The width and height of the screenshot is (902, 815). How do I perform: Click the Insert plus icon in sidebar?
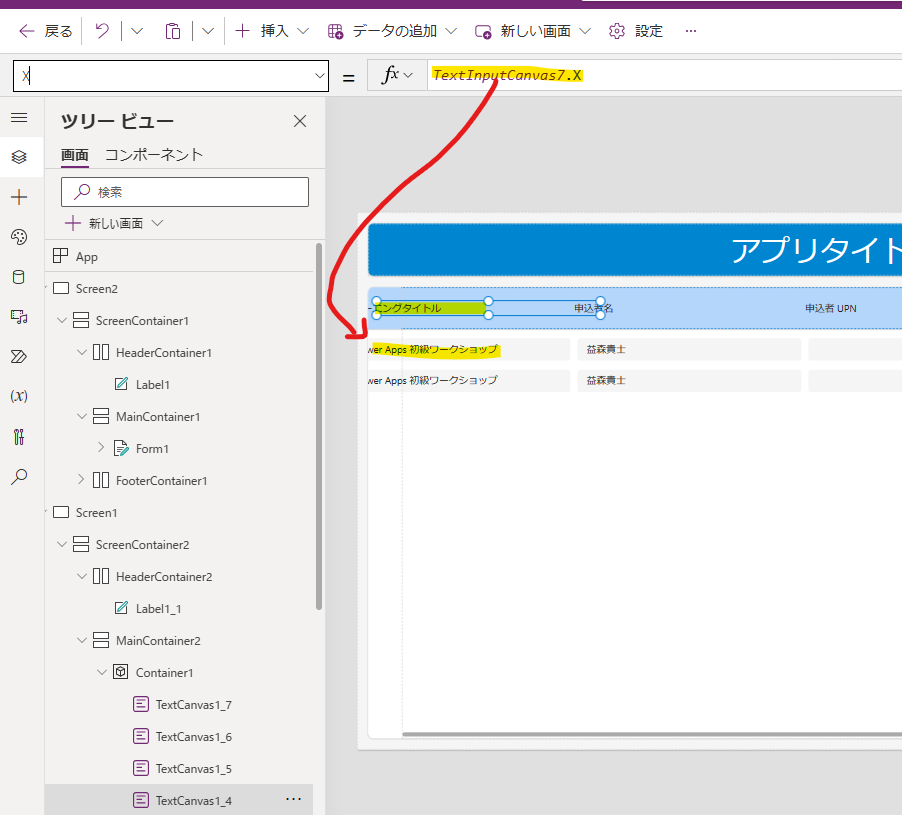(19, 197)
